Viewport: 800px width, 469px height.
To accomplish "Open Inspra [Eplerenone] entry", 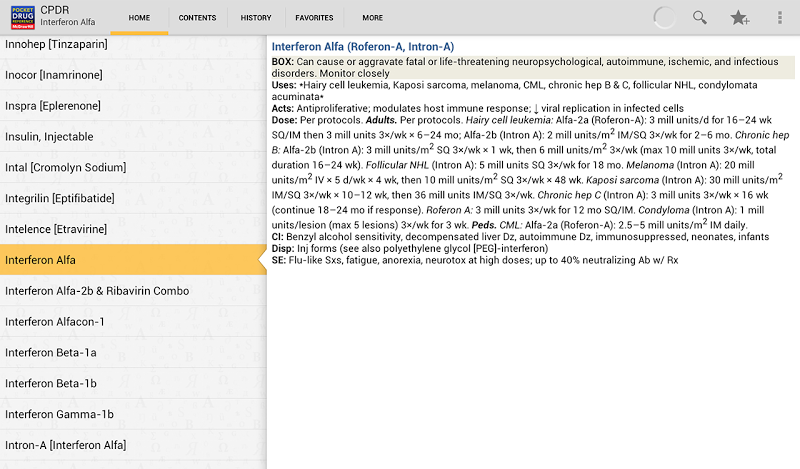I will 133,106.
